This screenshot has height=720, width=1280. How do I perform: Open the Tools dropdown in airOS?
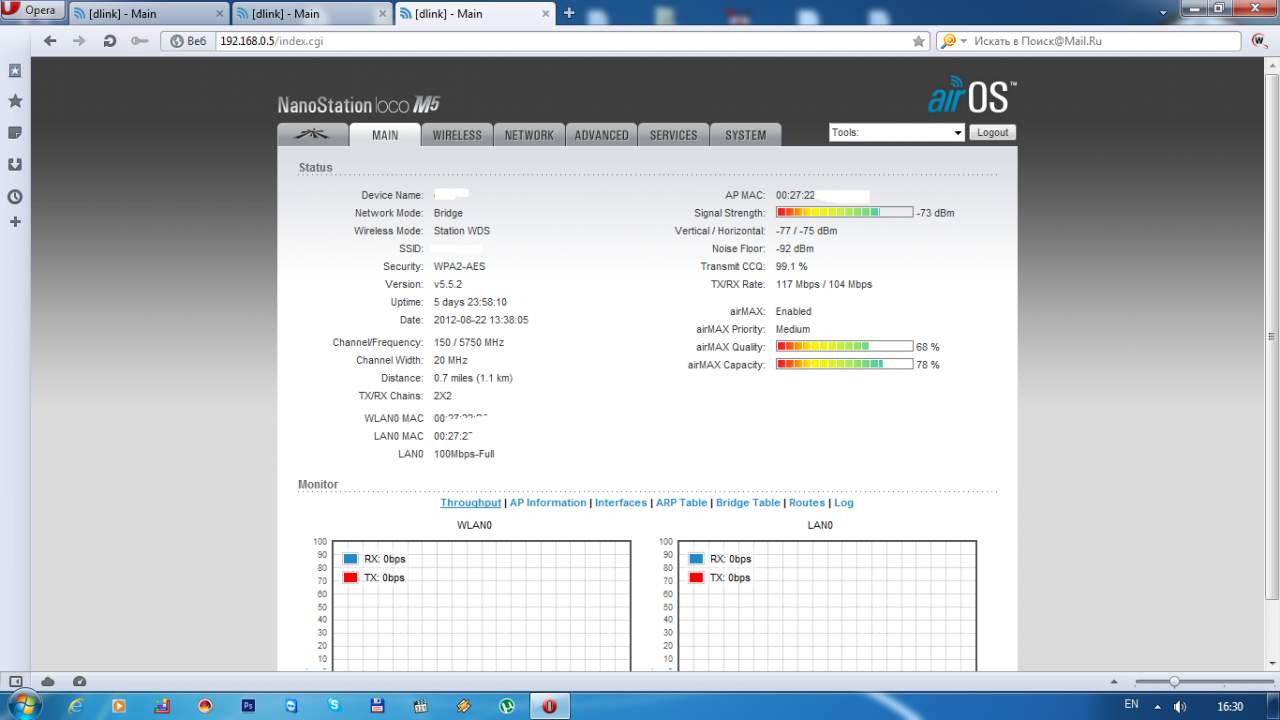tap(897, 132)
